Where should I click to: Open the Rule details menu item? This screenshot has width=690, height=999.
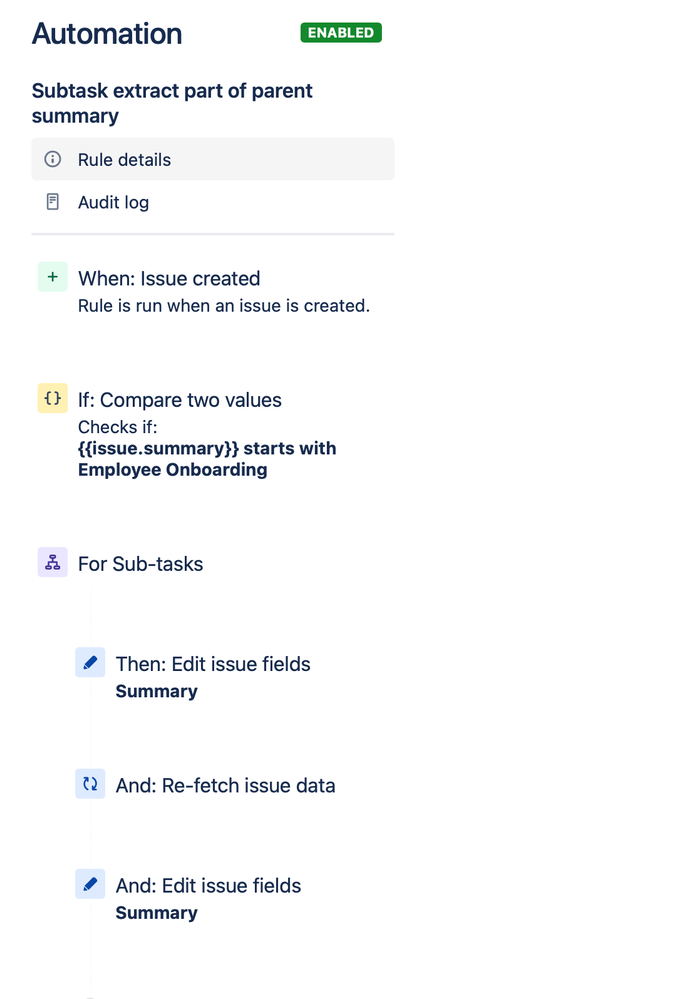point(124,160)
